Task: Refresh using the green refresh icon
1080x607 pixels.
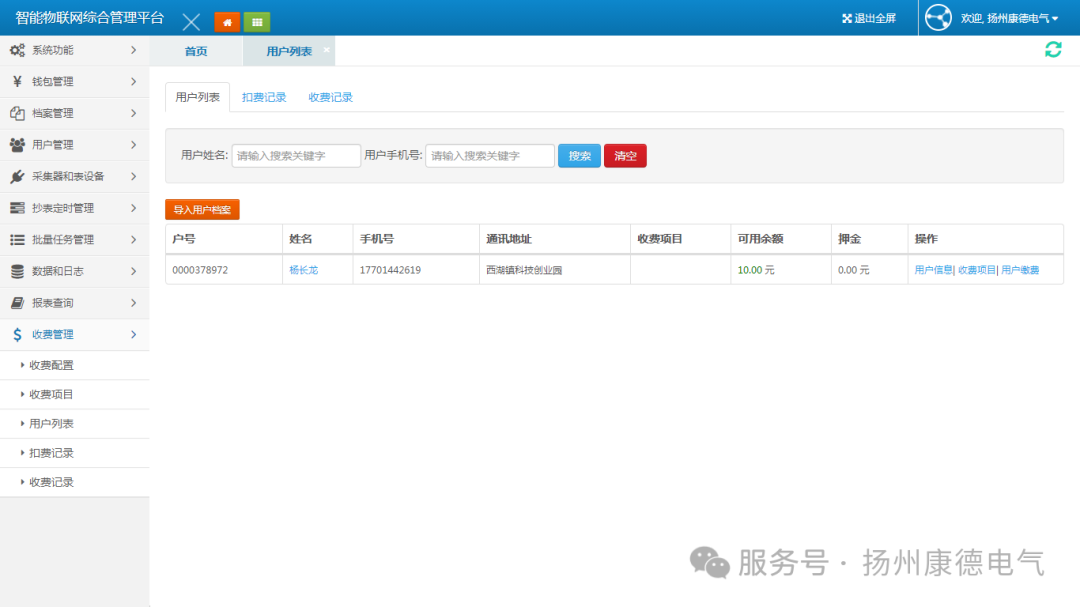Action: 1052,50
